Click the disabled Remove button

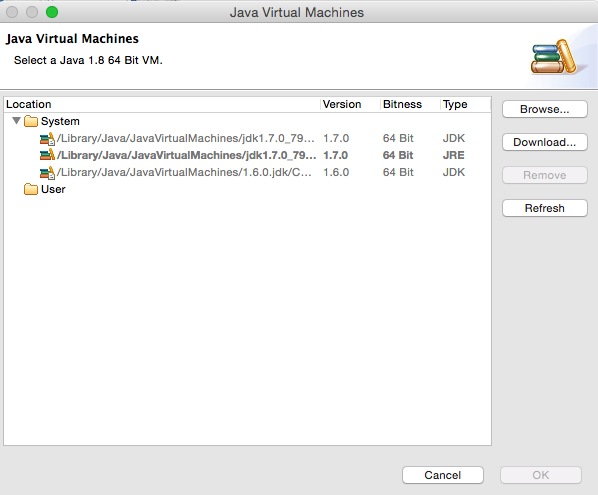(x=545, y=175)
